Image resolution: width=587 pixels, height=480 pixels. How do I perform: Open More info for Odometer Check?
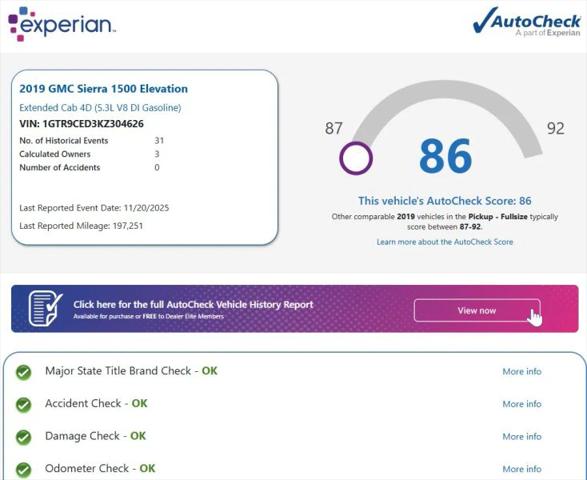coord(522,469)
